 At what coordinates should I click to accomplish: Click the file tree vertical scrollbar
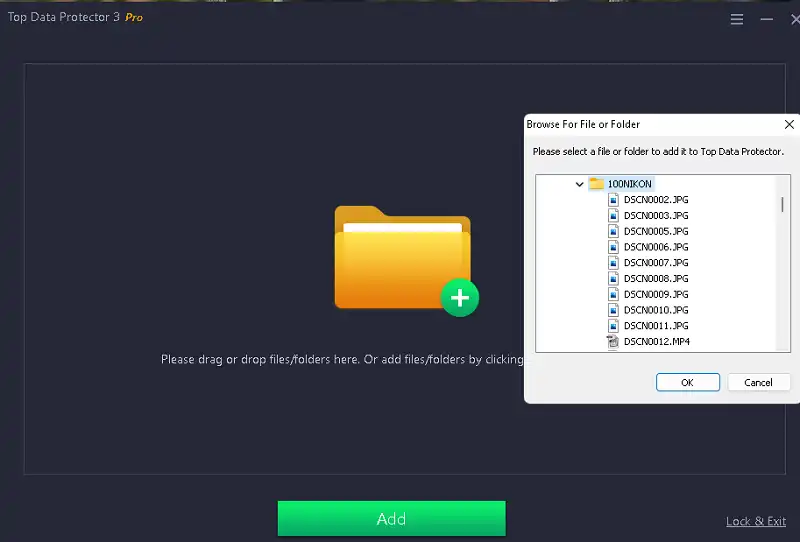click(782, 204)
